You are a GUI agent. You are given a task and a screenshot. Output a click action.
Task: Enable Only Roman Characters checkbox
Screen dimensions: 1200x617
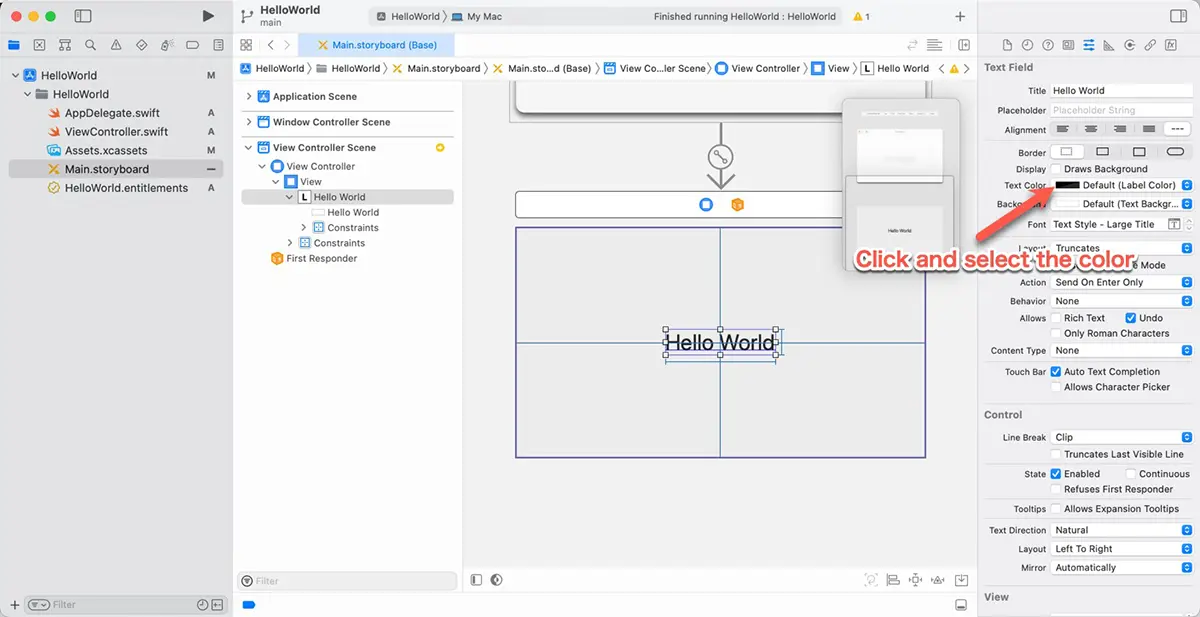pos(1056,333)
